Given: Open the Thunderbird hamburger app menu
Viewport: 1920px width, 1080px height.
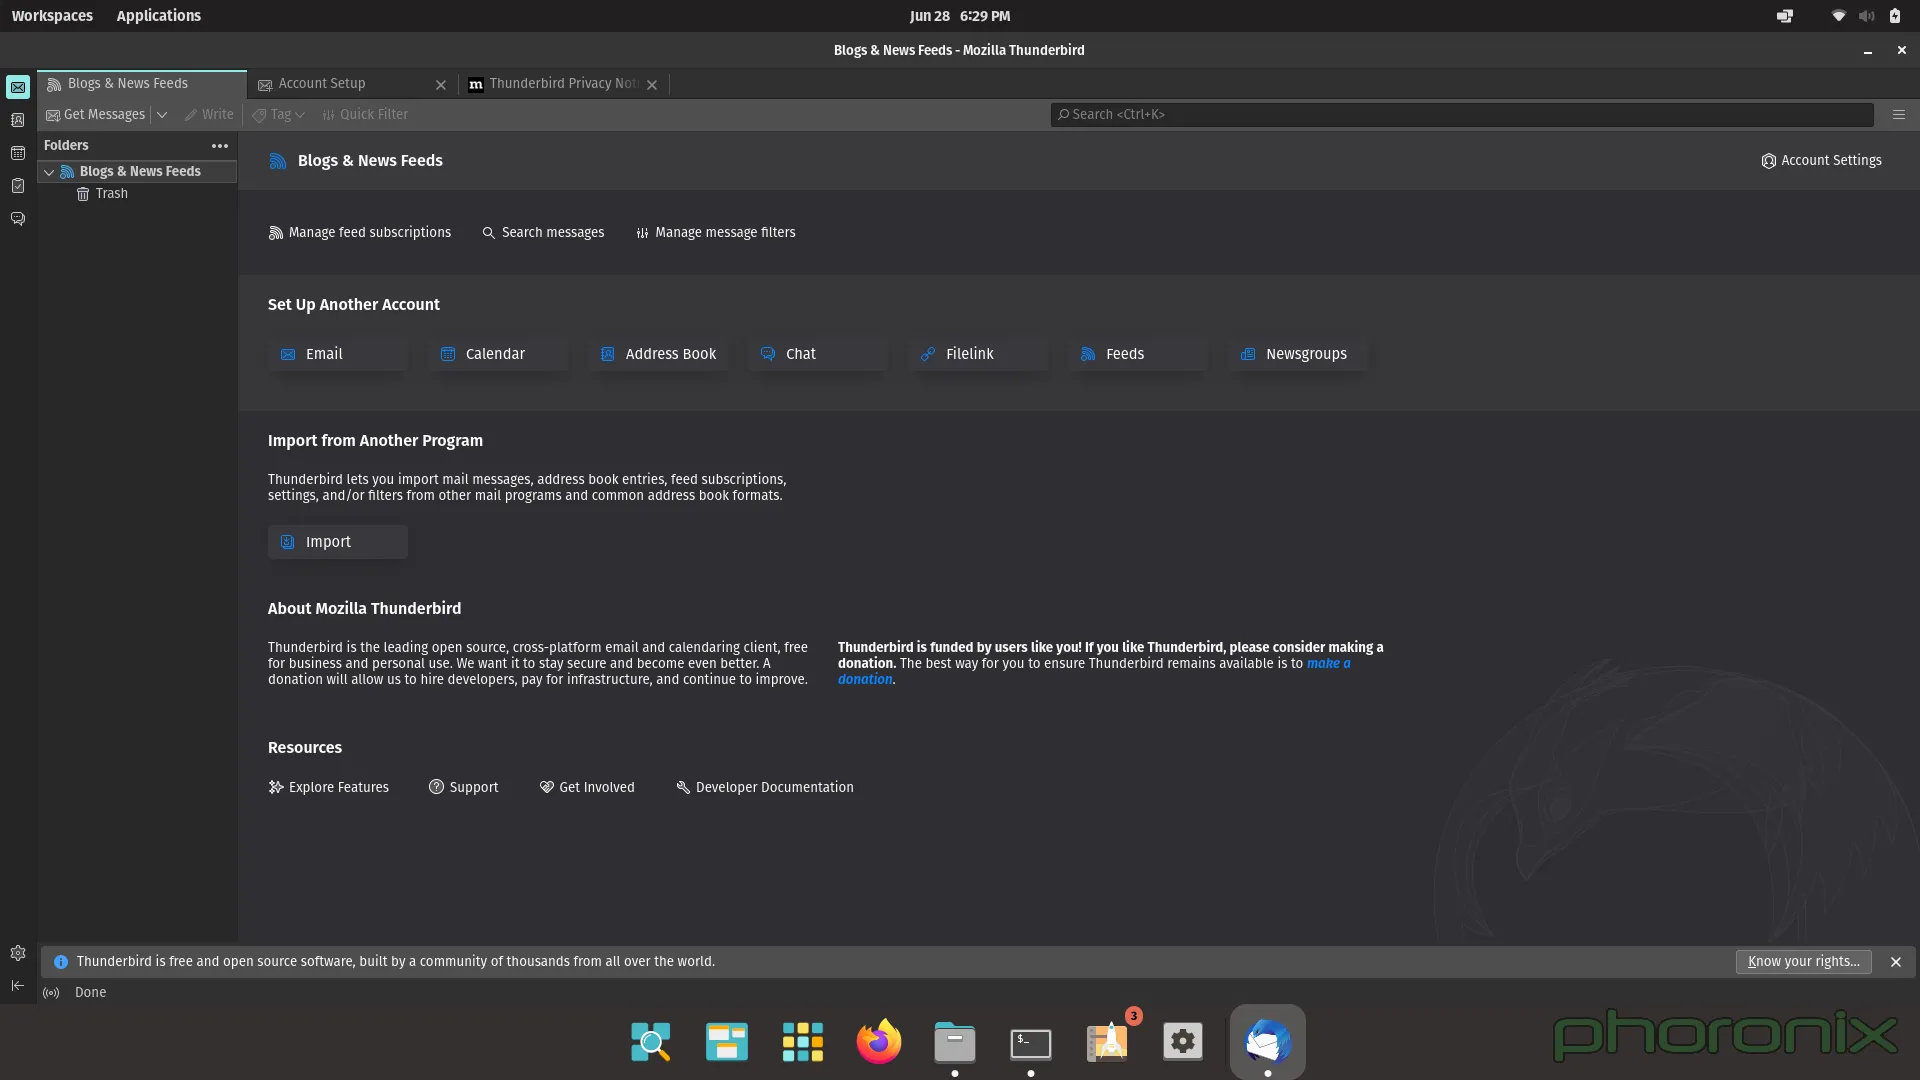Looking at the screenshot, I should [1899, 115].
